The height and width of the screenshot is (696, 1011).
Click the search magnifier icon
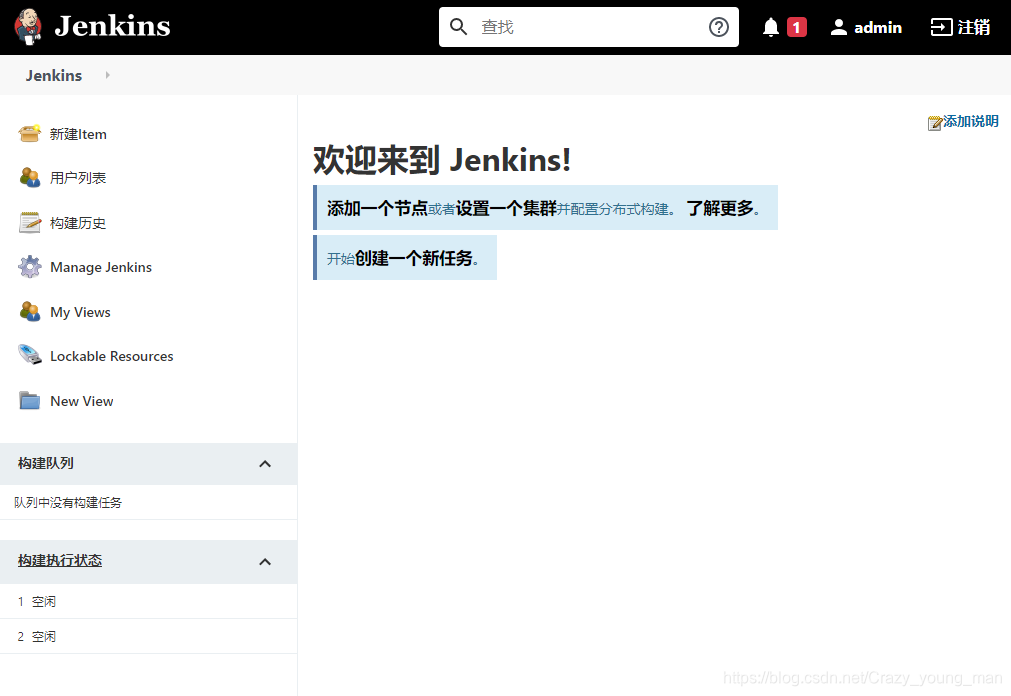pos(458,27)
